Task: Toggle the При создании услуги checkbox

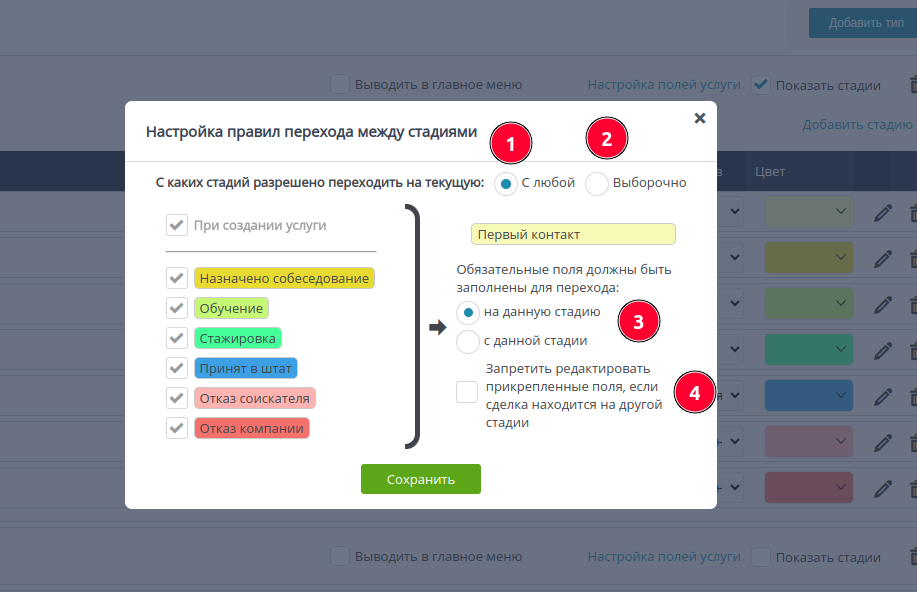Action: (x=177, y=225)
